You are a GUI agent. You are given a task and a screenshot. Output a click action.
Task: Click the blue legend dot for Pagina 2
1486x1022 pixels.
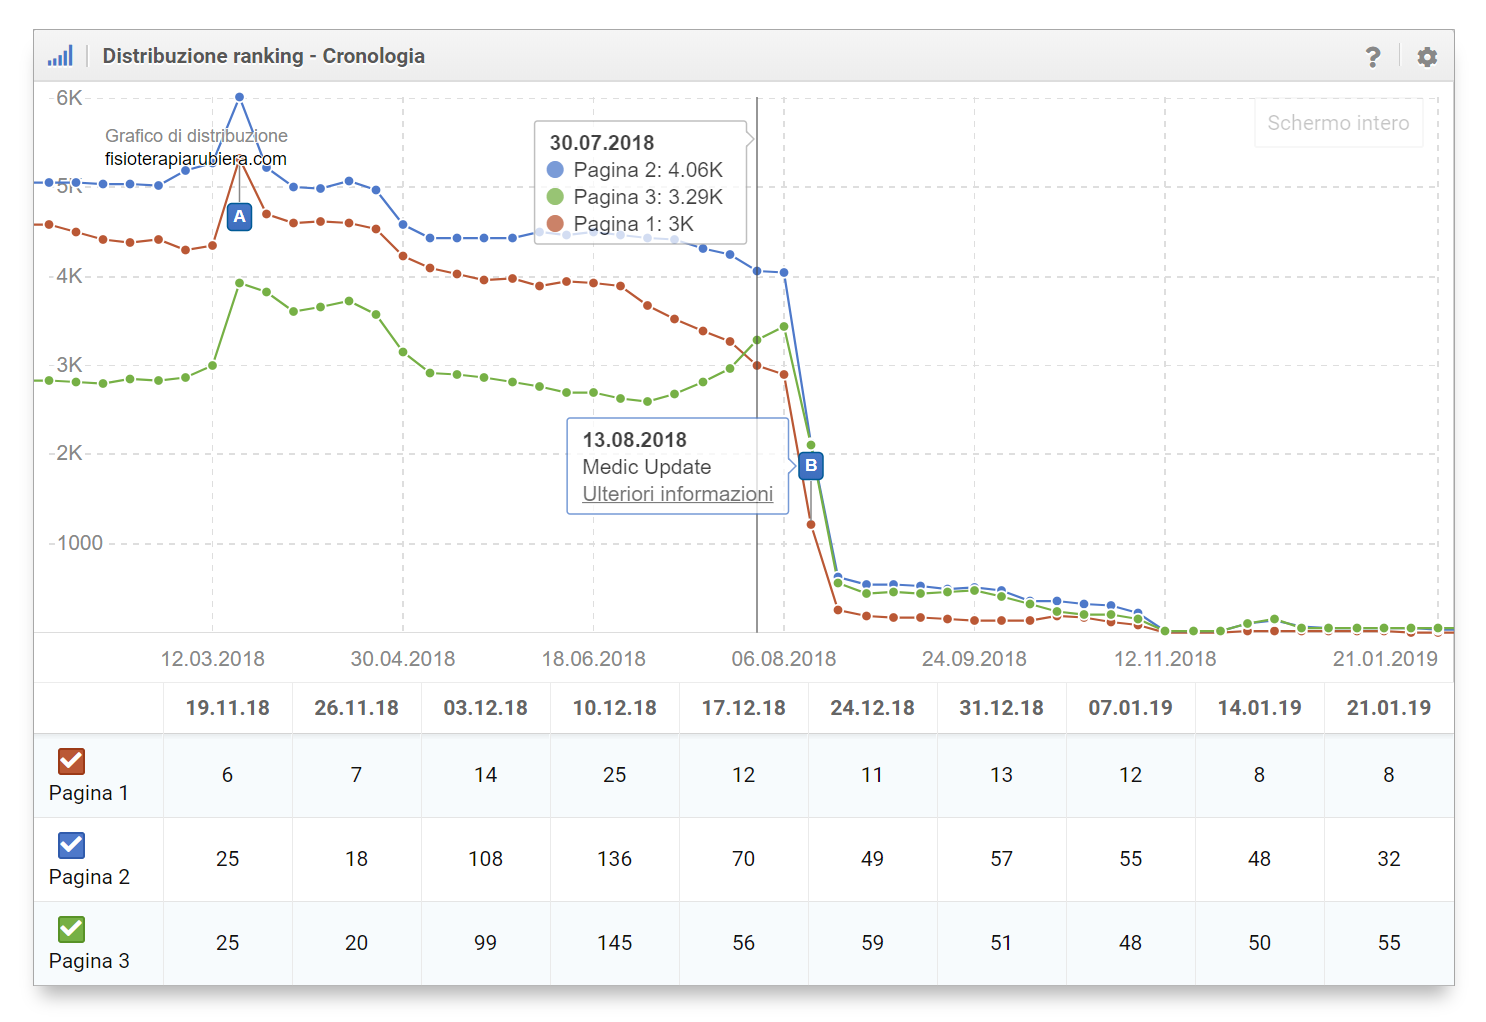[x=555, y=170]
